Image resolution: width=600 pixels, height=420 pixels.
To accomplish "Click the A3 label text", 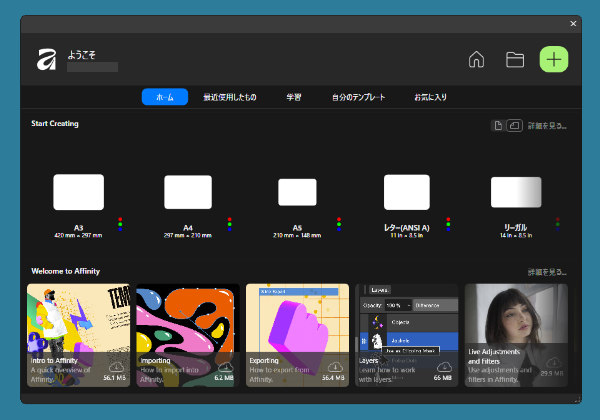I will pos(78,228).
